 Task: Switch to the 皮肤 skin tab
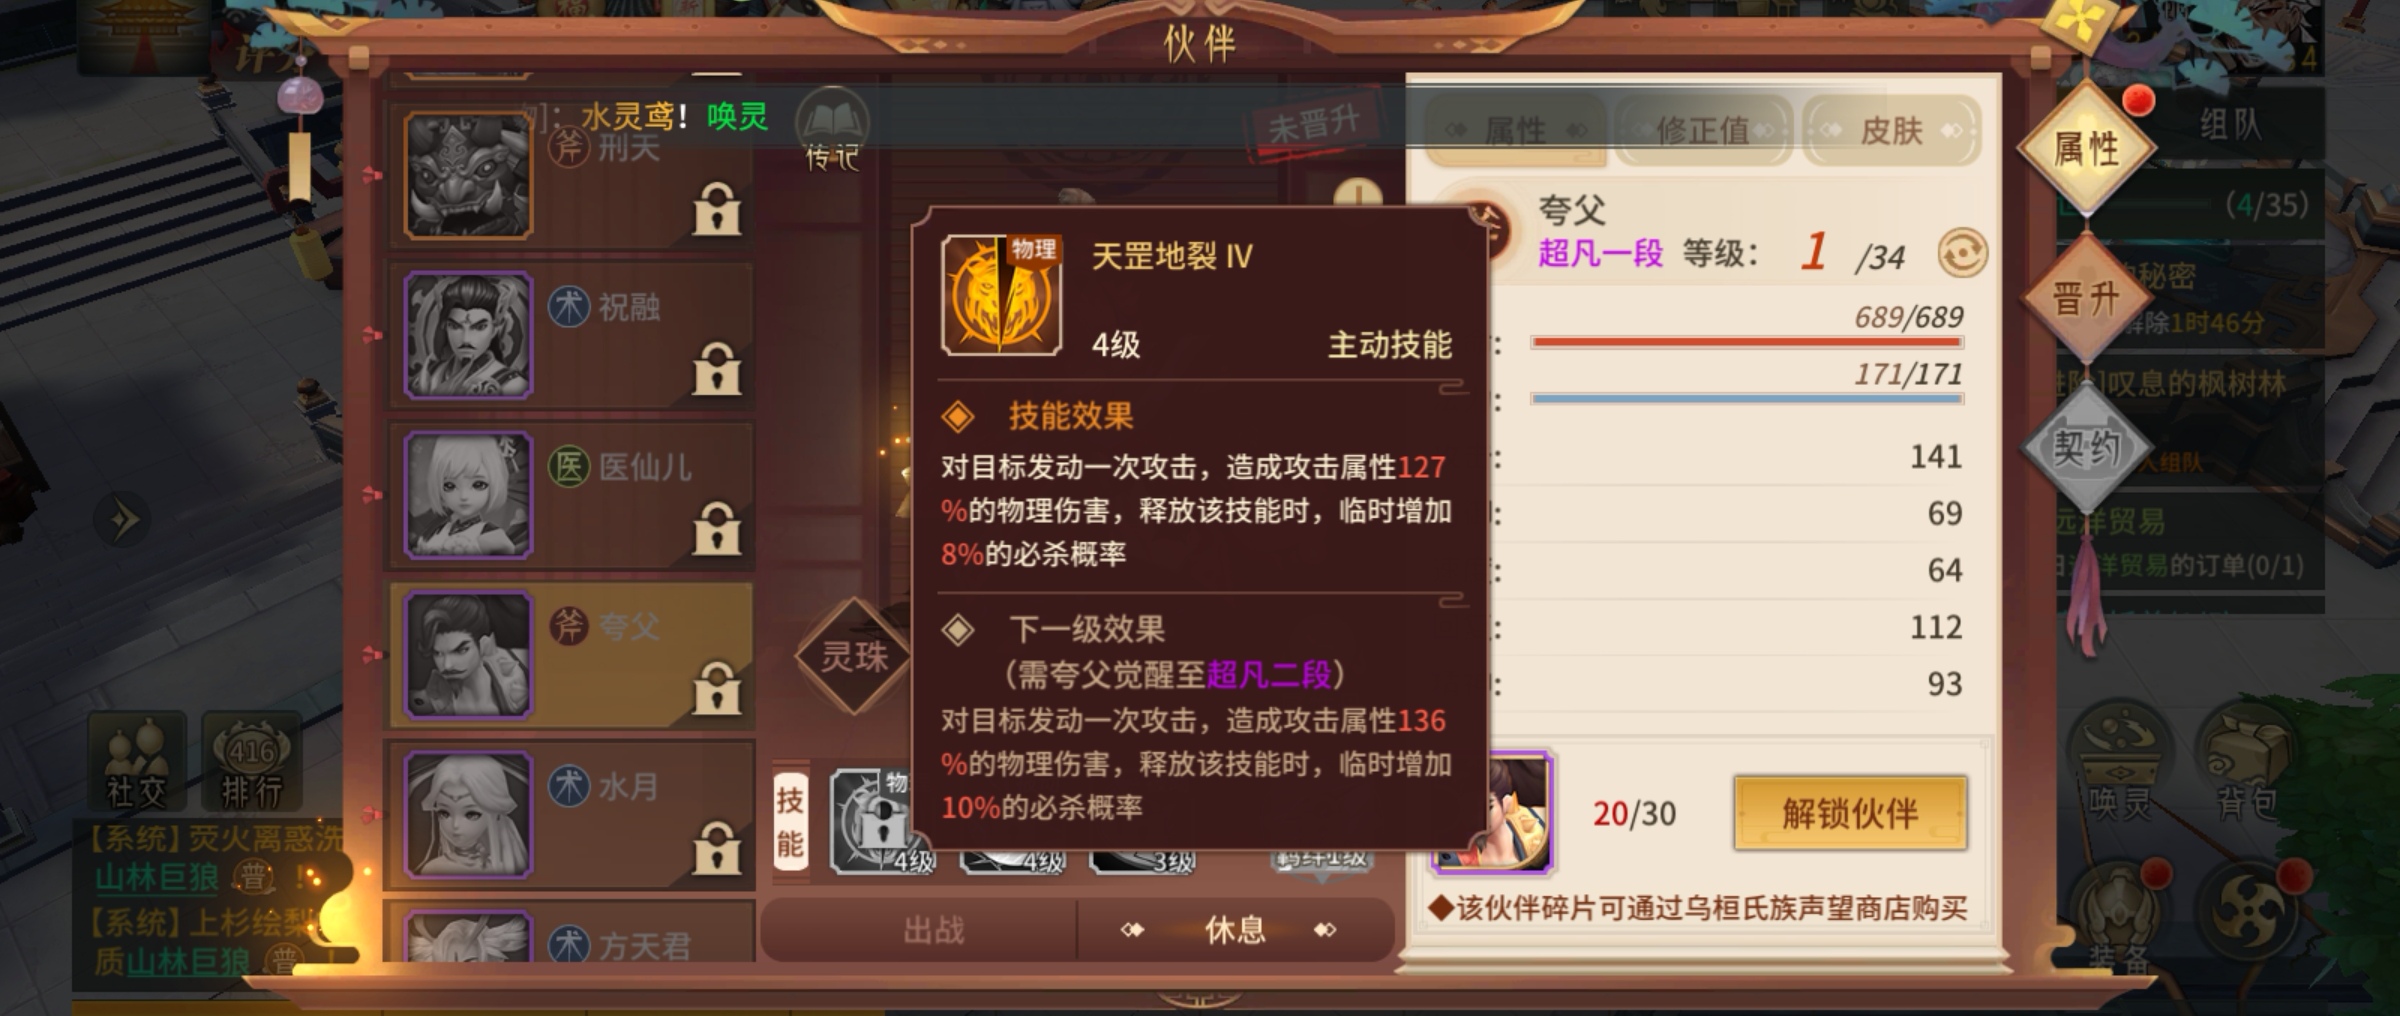coord(1891,130)
